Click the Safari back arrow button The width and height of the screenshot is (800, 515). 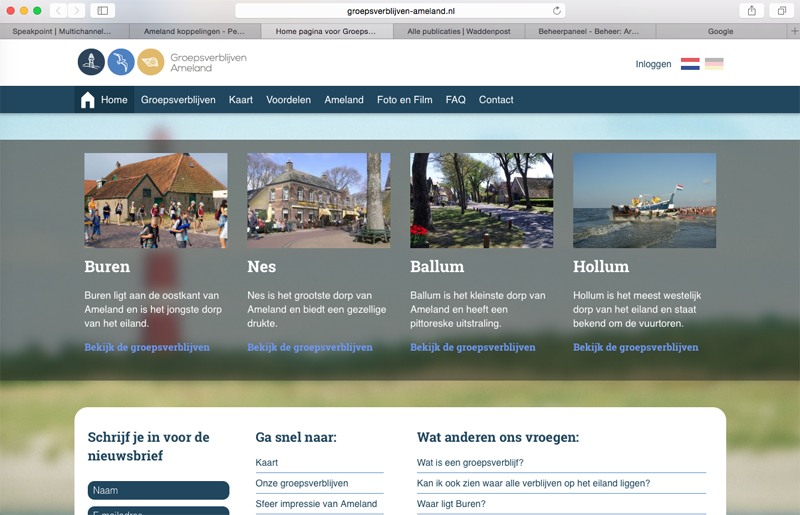(58, 10)
